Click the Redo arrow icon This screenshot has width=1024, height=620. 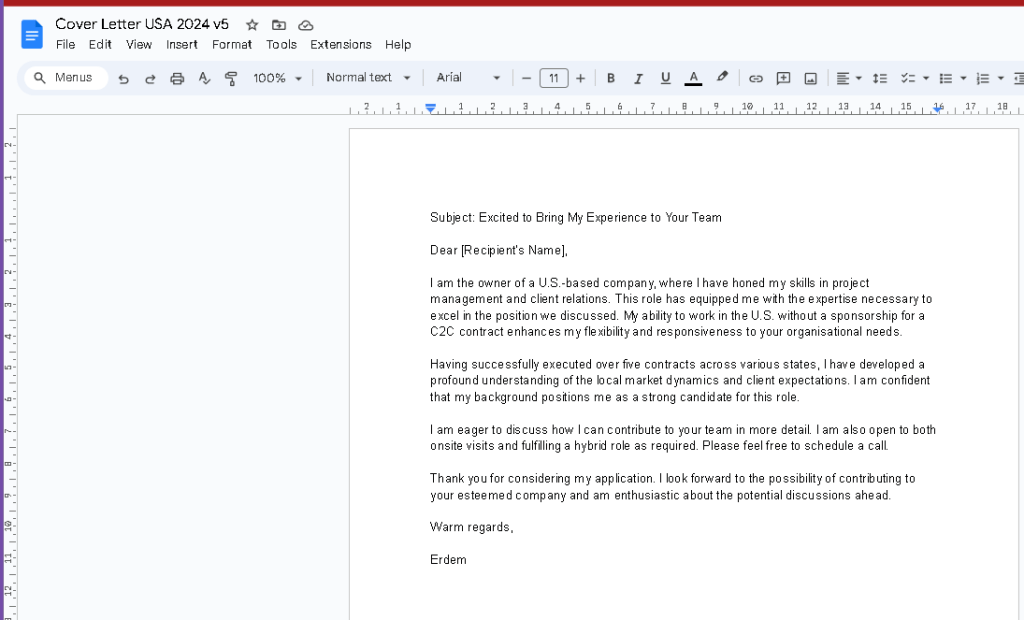[x=150, y=78]
